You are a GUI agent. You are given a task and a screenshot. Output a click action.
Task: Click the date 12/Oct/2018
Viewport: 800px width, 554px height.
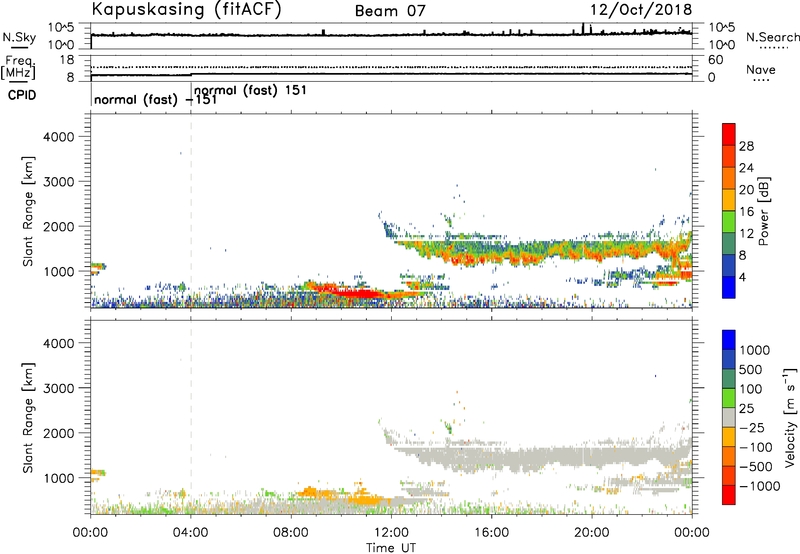(641, 10)
